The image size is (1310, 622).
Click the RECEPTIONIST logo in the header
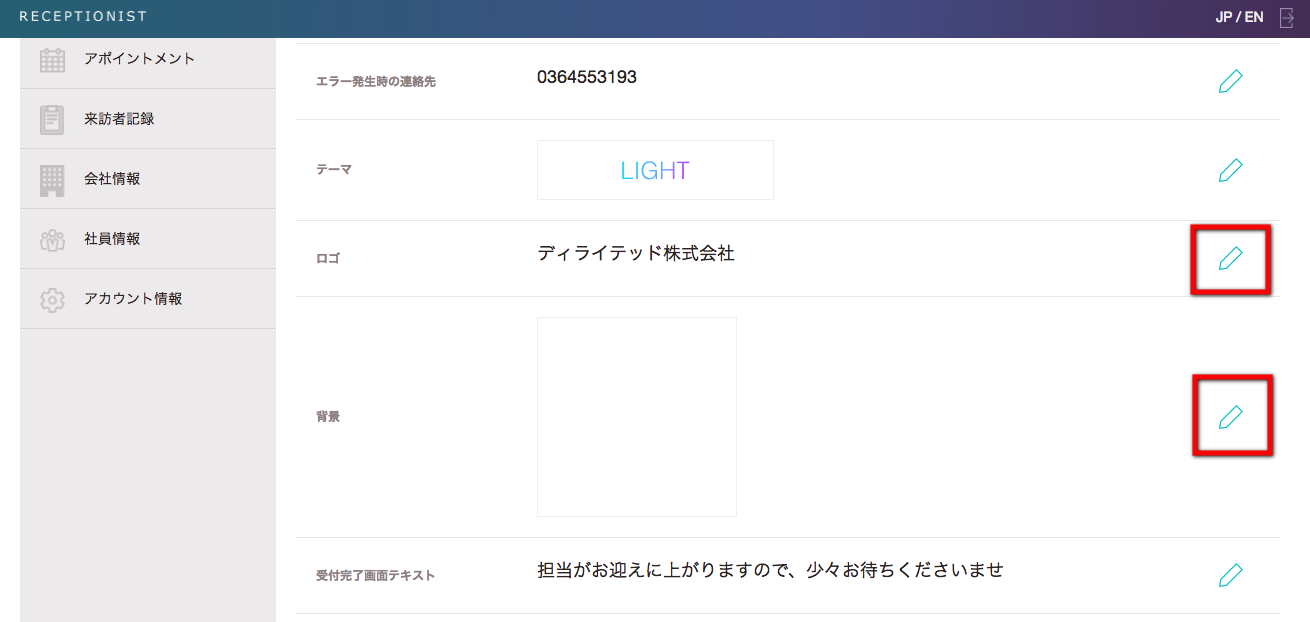(x=83, y=17)
